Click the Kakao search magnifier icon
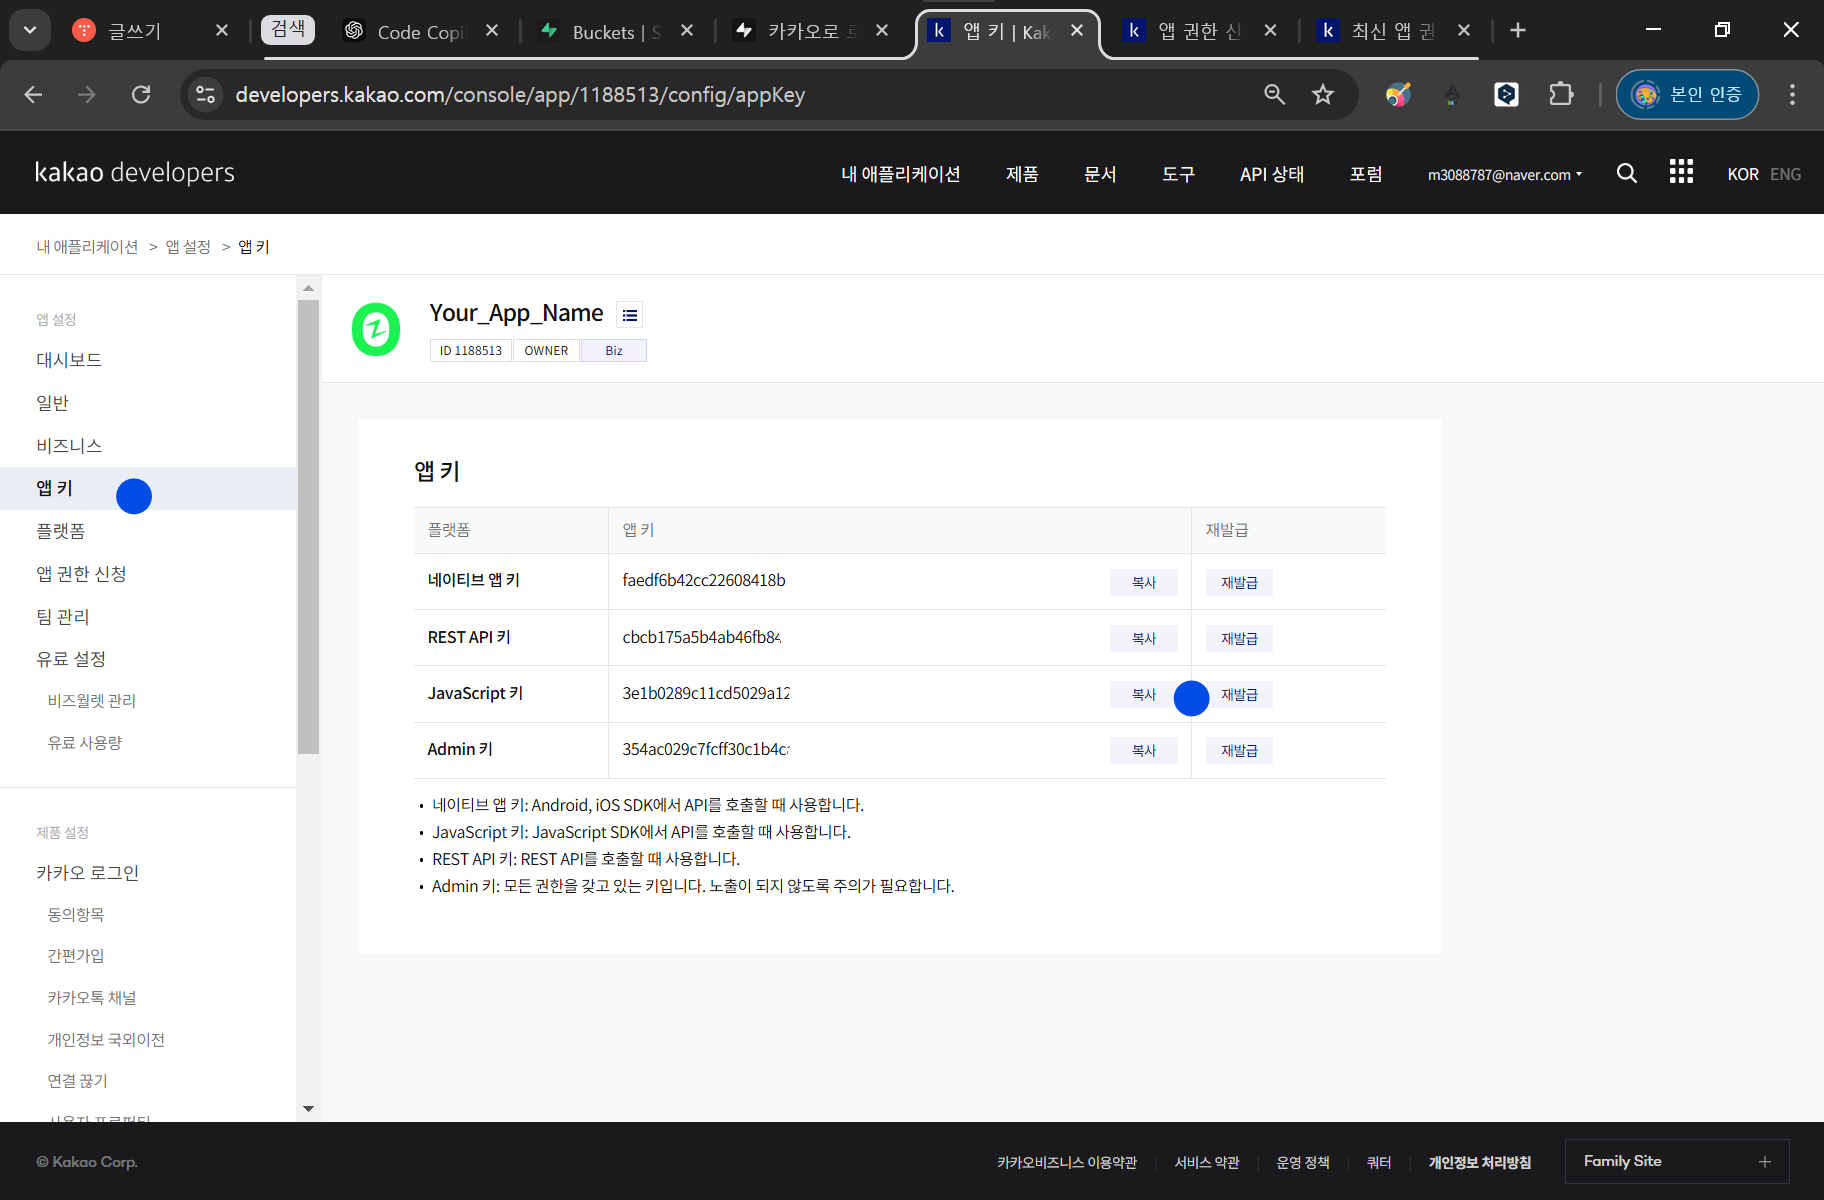The image size is (1824, 1200). point(1627,173)
